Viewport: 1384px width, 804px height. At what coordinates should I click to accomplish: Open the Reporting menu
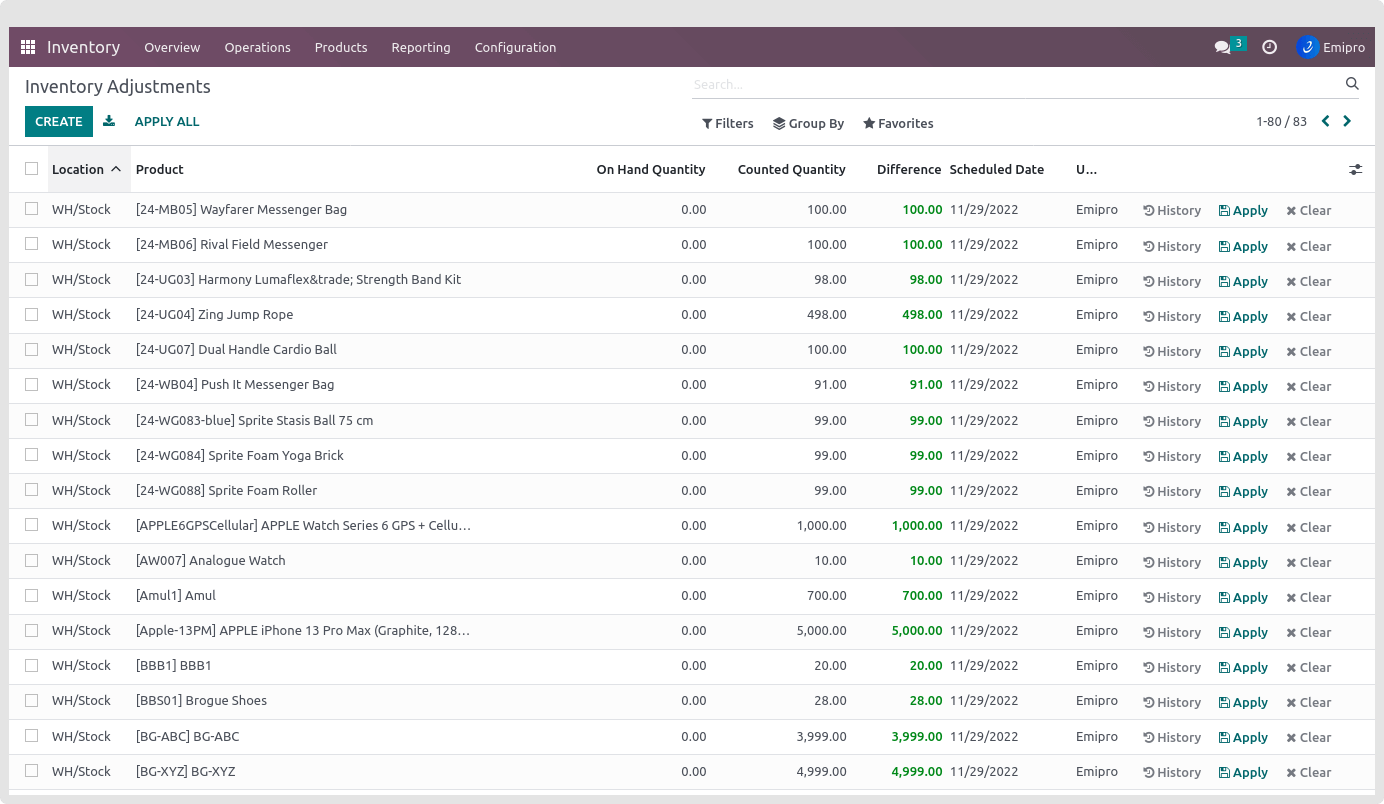click(420, 47)
